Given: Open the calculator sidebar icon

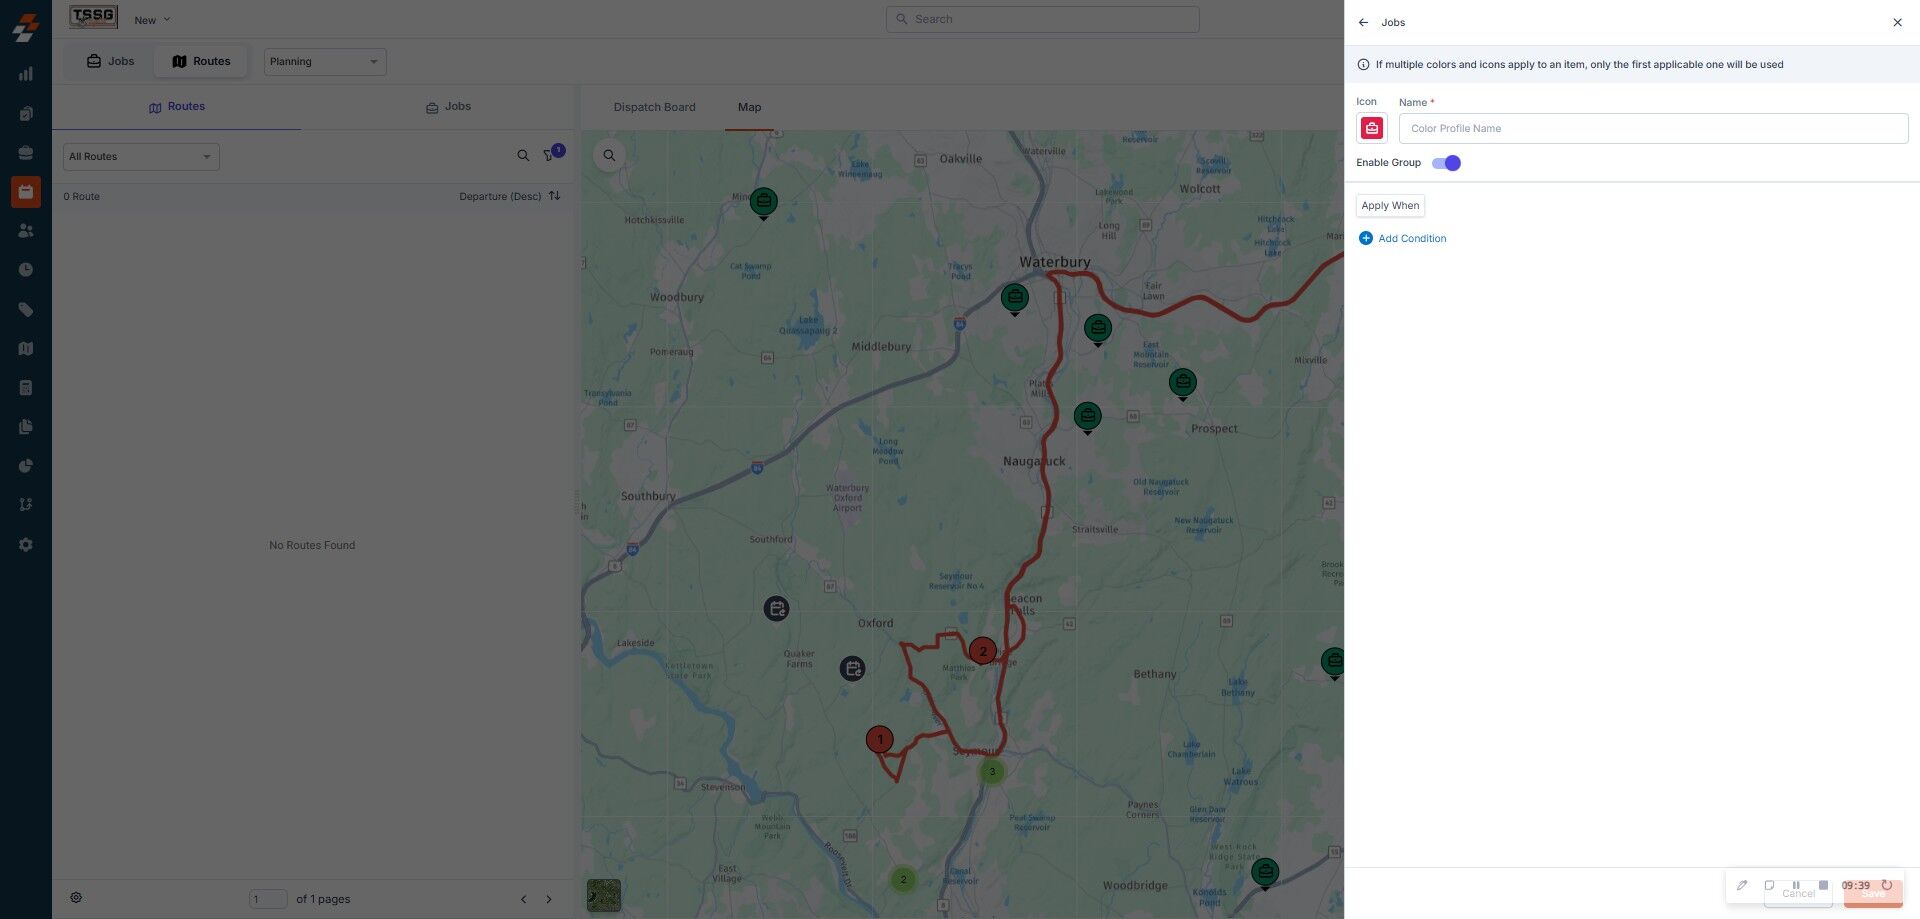Looking at the screenshot, I should (x=26, y=388).
